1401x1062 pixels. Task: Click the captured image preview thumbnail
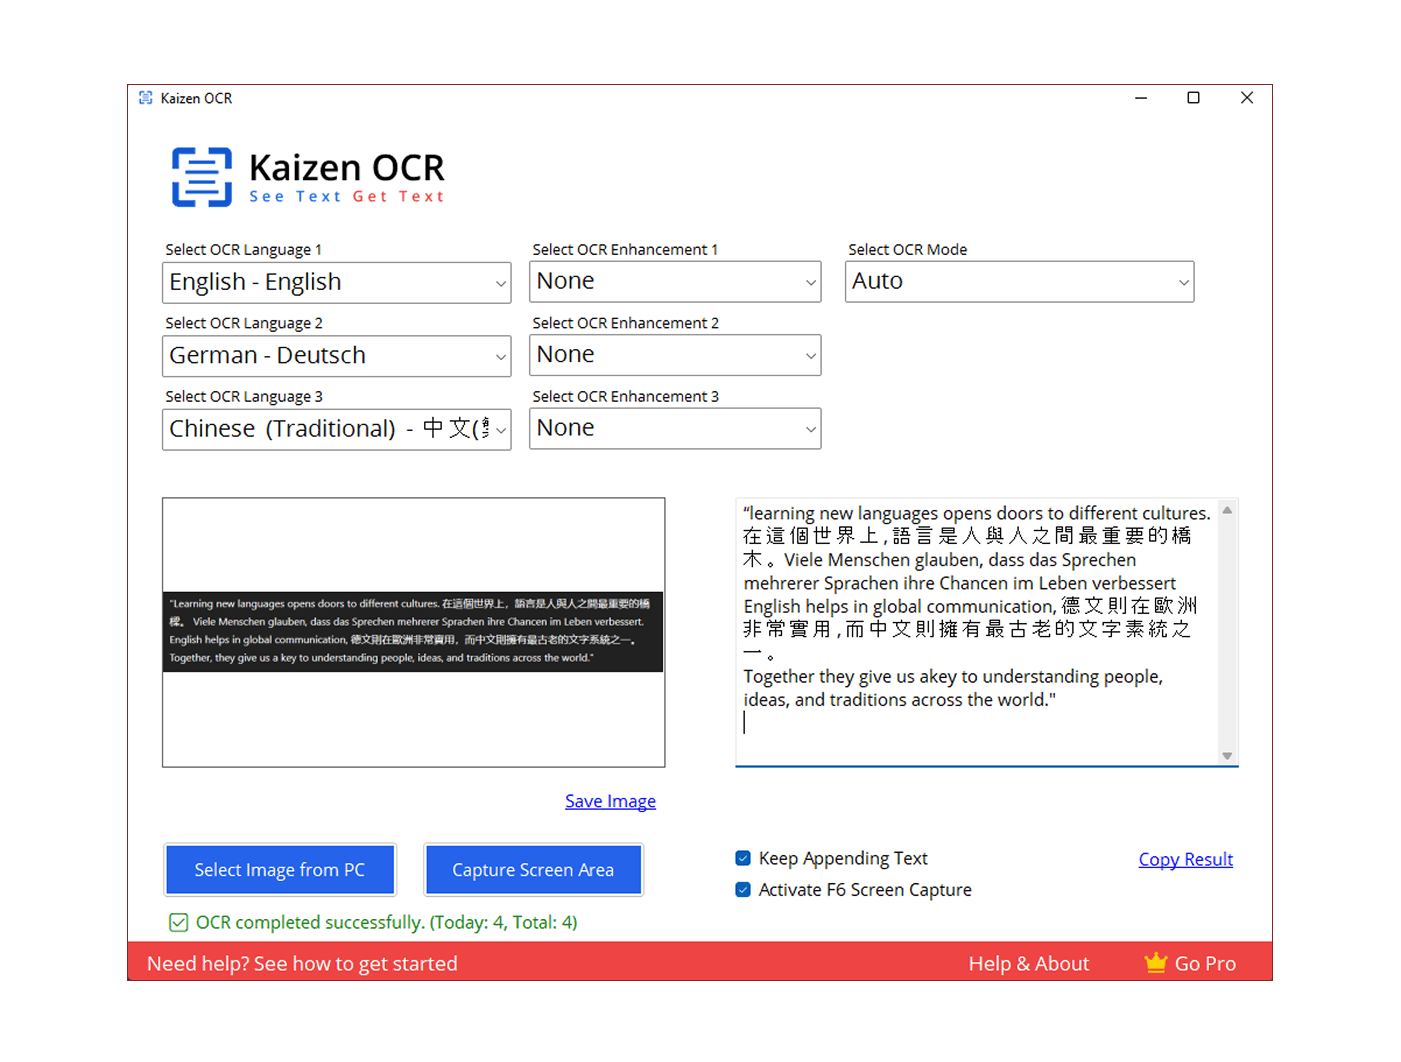413,632
